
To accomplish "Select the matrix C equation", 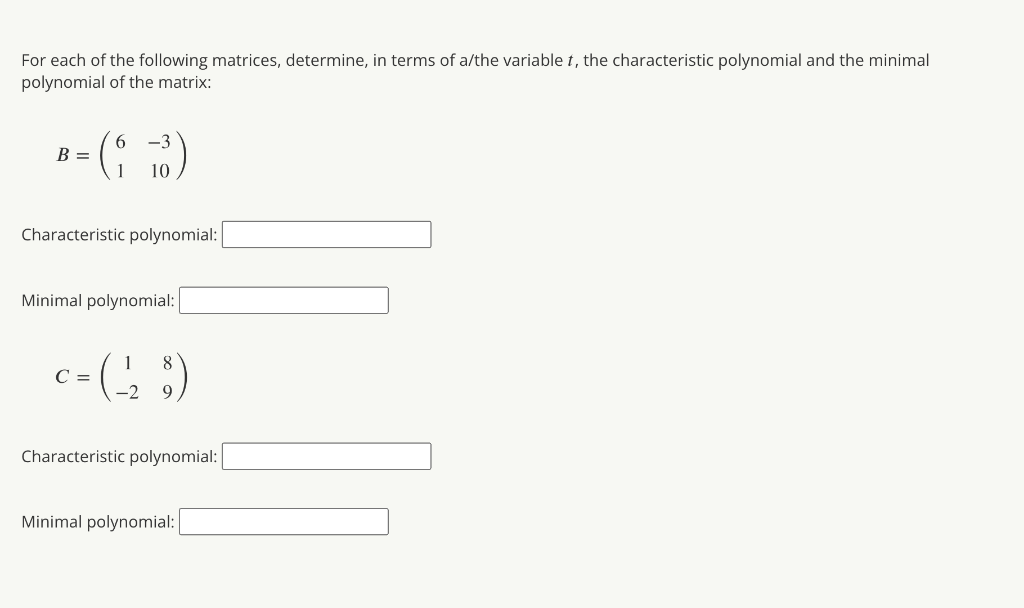I will pyautogui.click(x=122, y=377).
